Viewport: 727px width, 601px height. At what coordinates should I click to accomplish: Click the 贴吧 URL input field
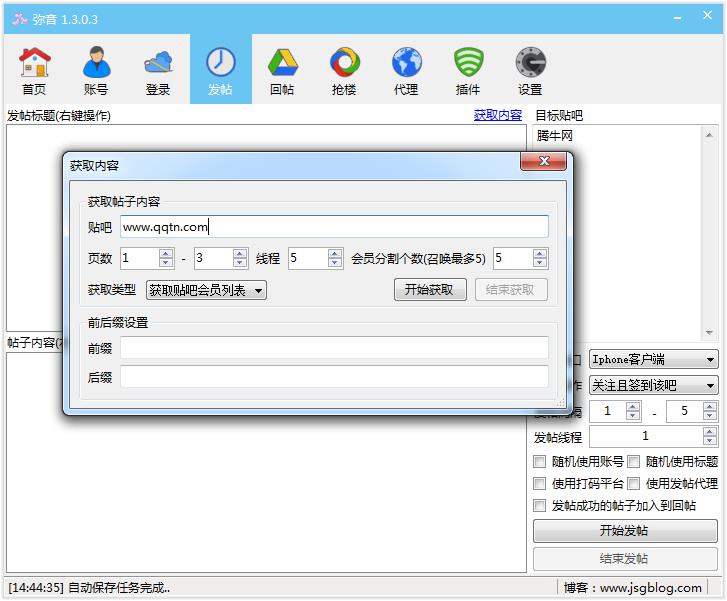pyautogui.click(x=334, y=227)
